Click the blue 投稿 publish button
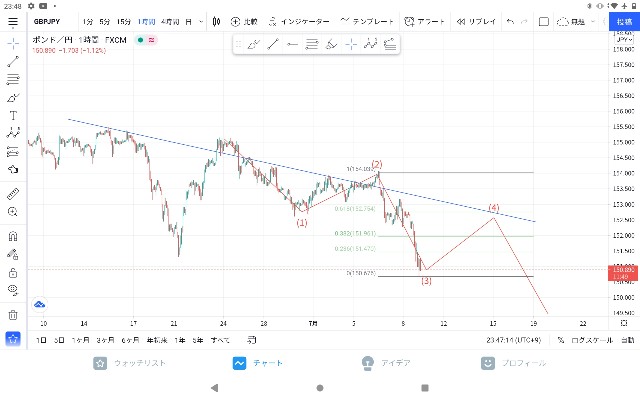 pyautogui.click(x=624, y=22)
